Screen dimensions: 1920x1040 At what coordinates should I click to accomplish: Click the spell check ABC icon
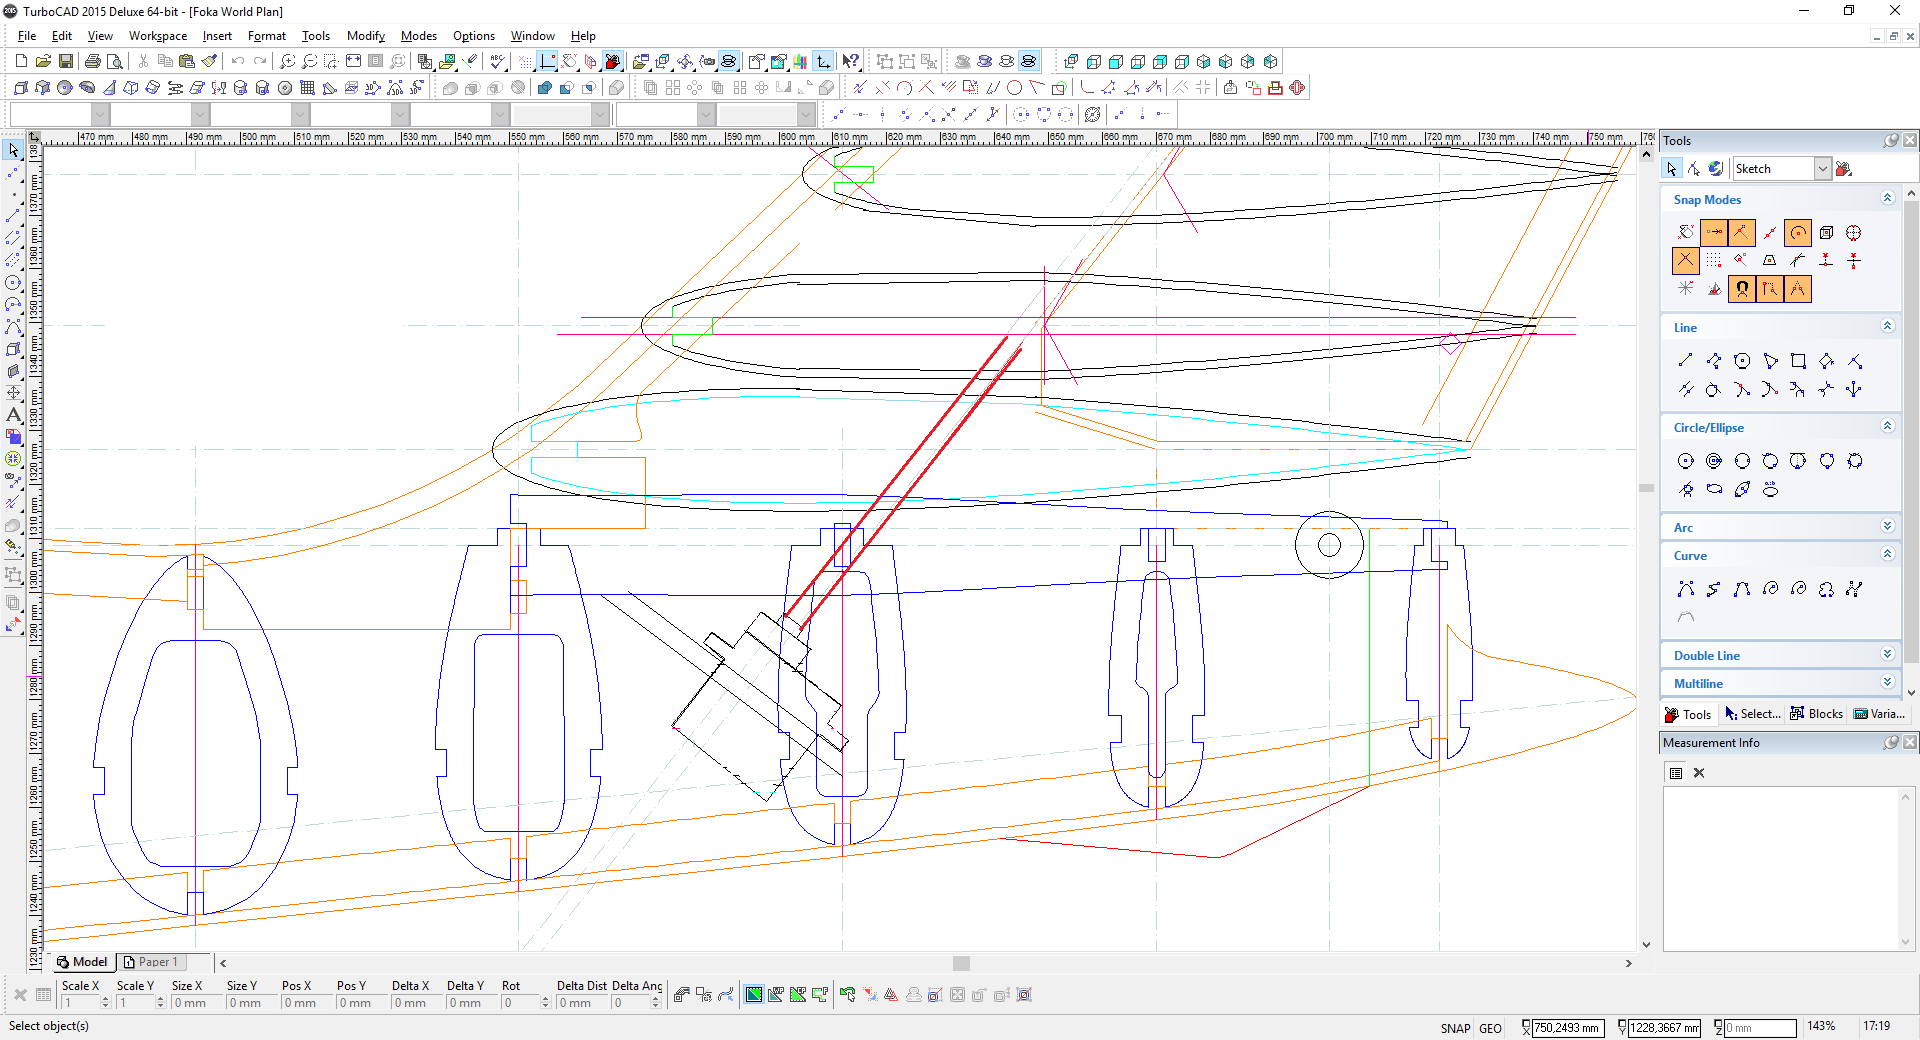497,62
